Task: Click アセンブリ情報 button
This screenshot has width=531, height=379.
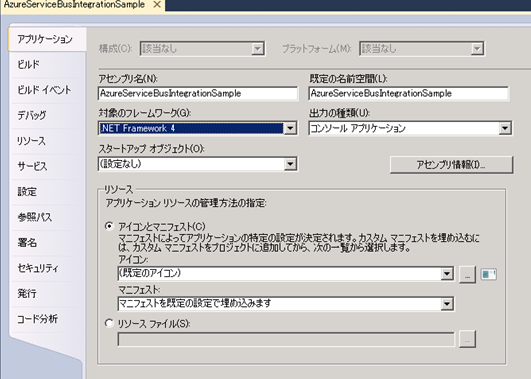Action: click(x=451, y=165)
